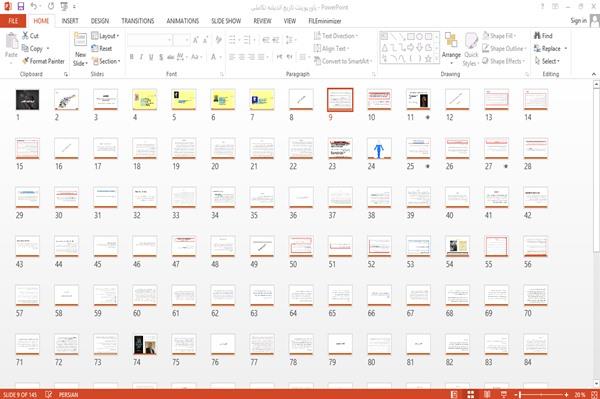Toggle Underline formatting
Viewport: 600px width, 399px height.
point(151,57)
